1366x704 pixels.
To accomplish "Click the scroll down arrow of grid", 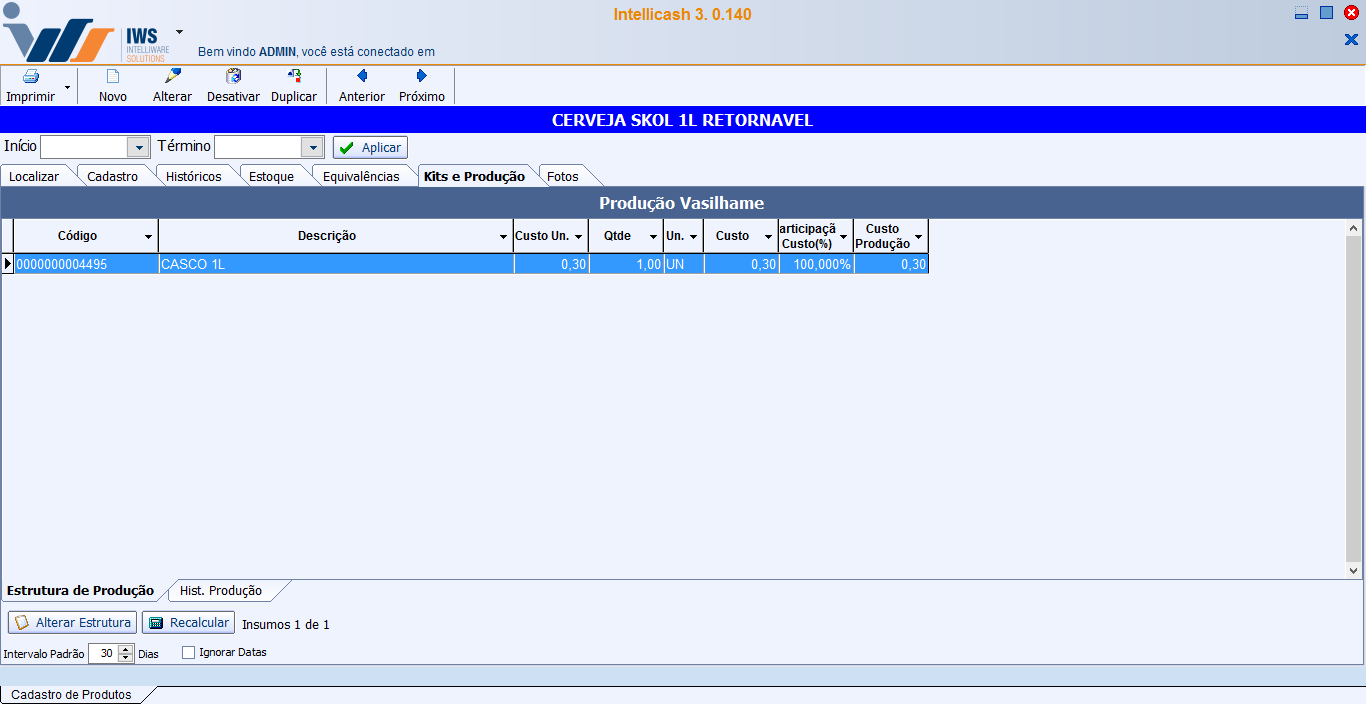I will click(1354, 570).
